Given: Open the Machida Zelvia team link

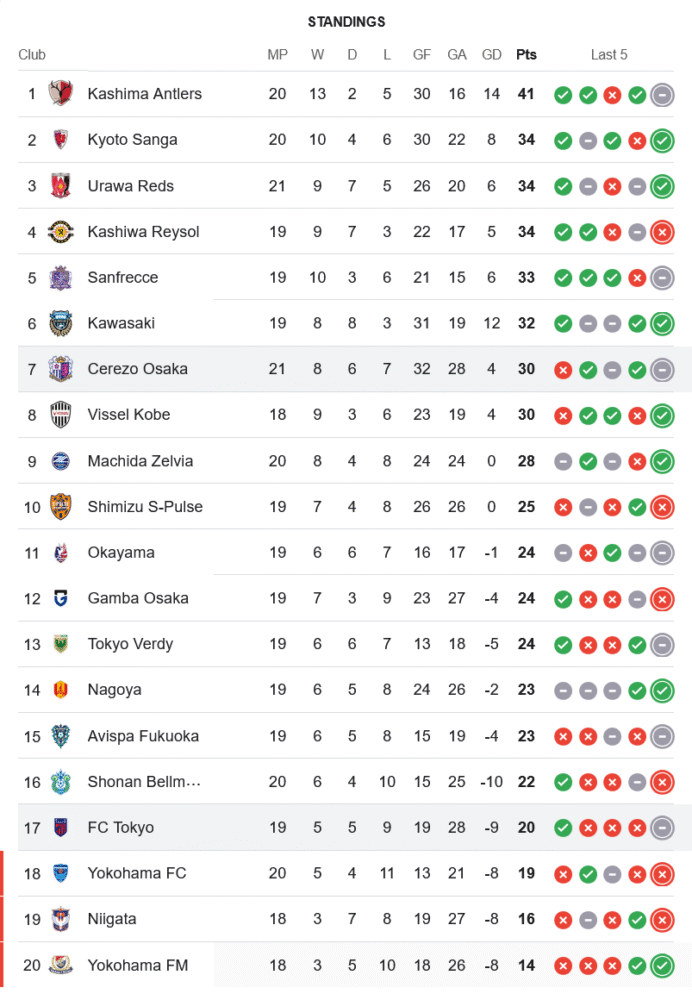Looking at the screenshot, I should pyautogui.click(x=140, y=461).
